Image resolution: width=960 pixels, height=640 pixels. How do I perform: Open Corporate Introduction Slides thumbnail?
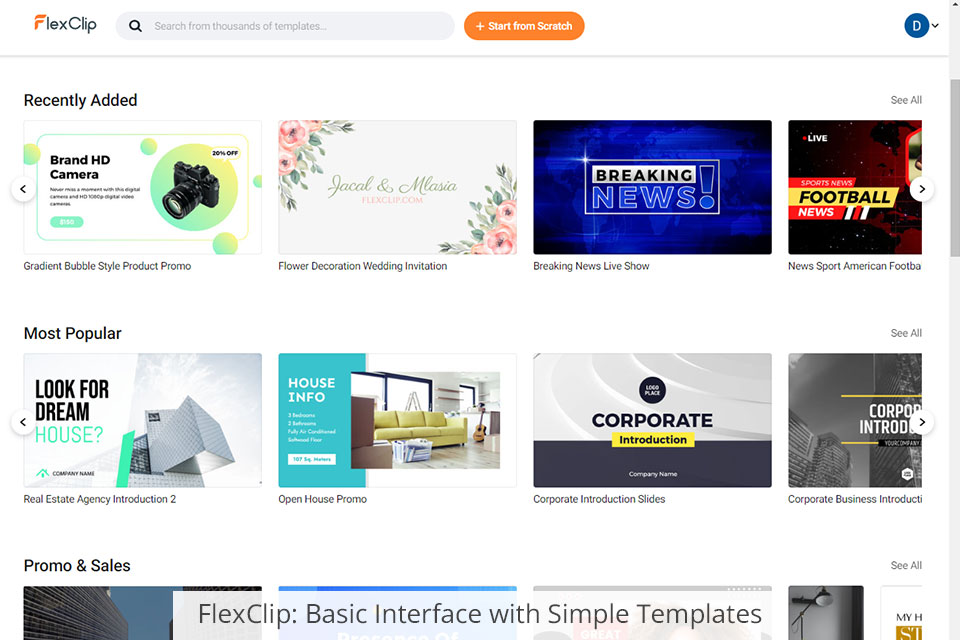coord(652,420)
